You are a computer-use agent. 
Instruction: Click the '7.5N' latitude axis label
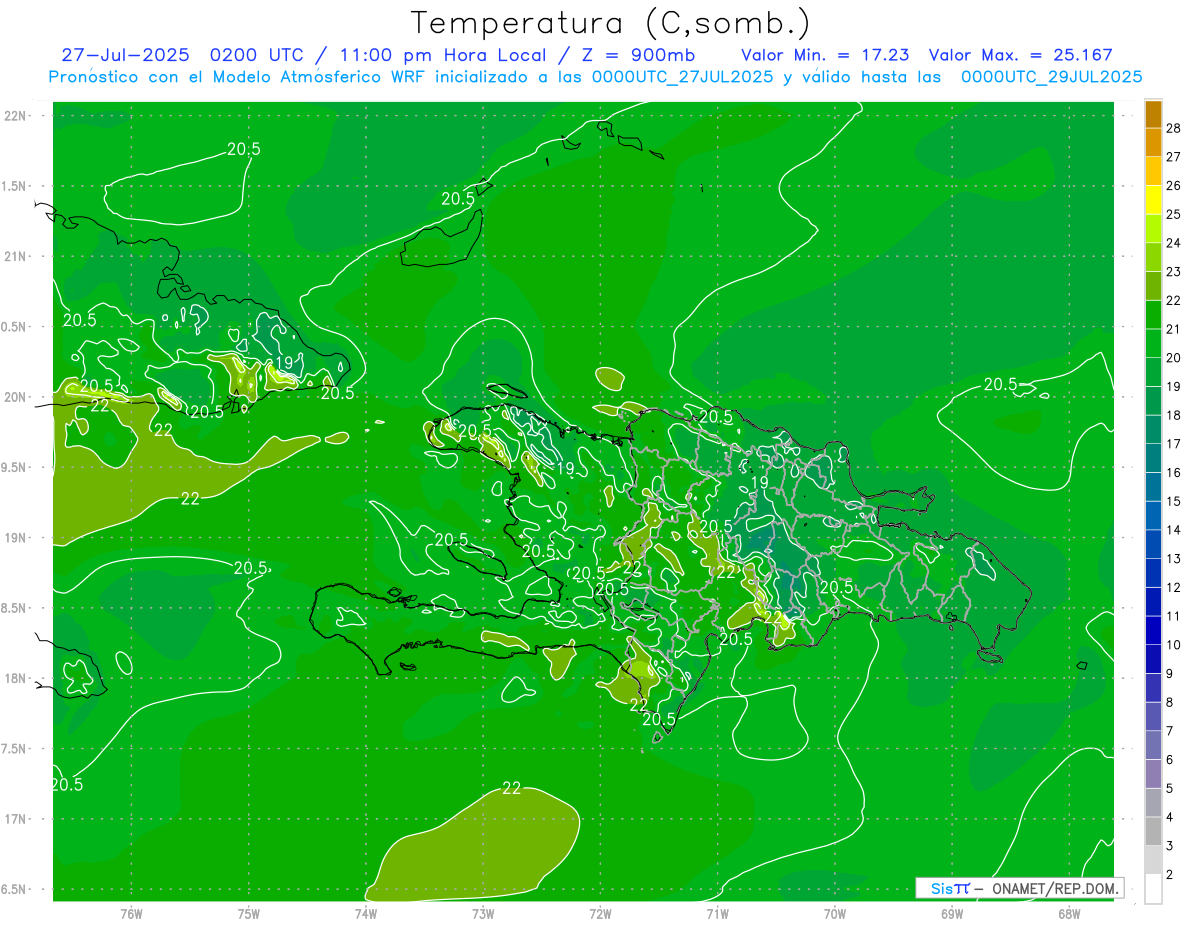(x=14, y=749)
